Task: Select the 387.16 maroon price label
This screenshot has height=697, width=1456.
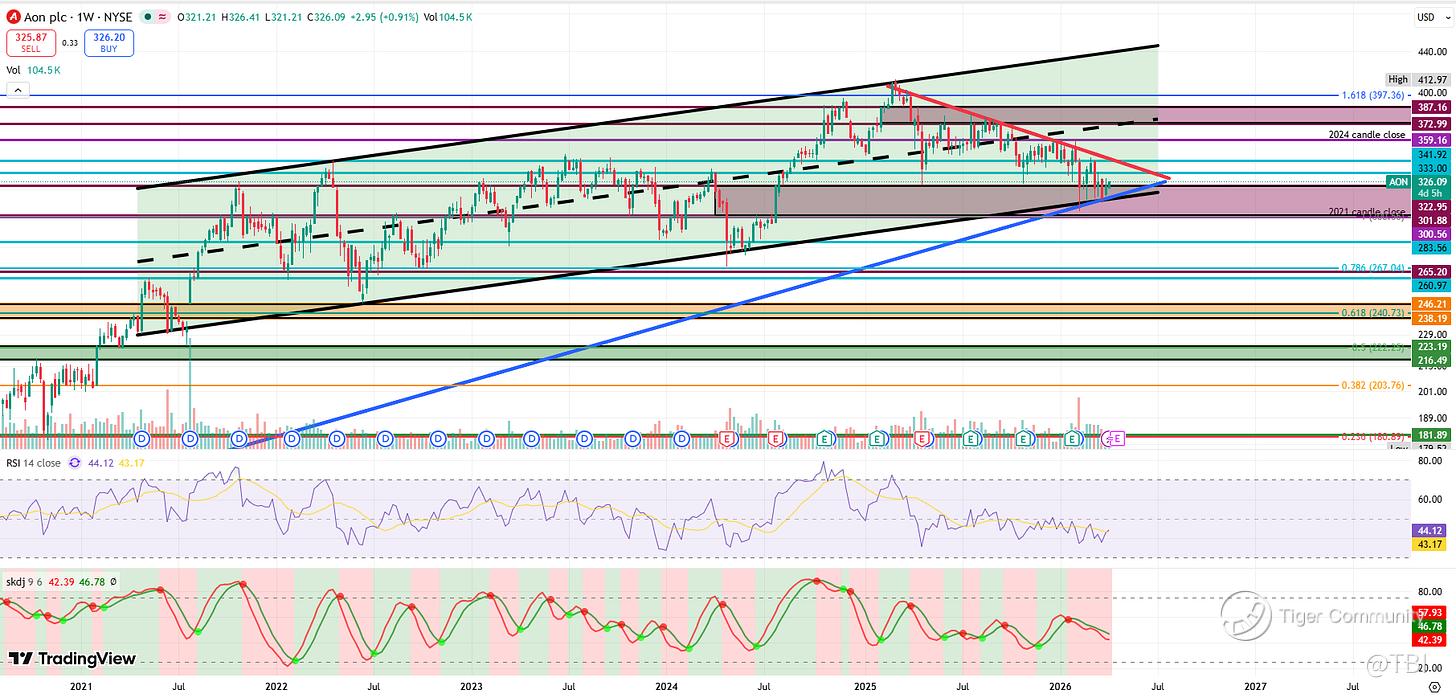Action: coord(1430,106)
